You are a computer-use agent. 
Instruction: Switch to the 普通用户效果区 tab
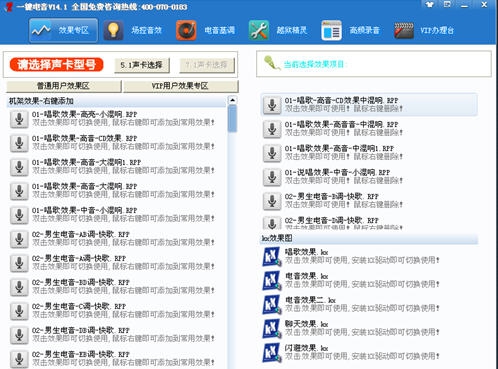(63, 86)
